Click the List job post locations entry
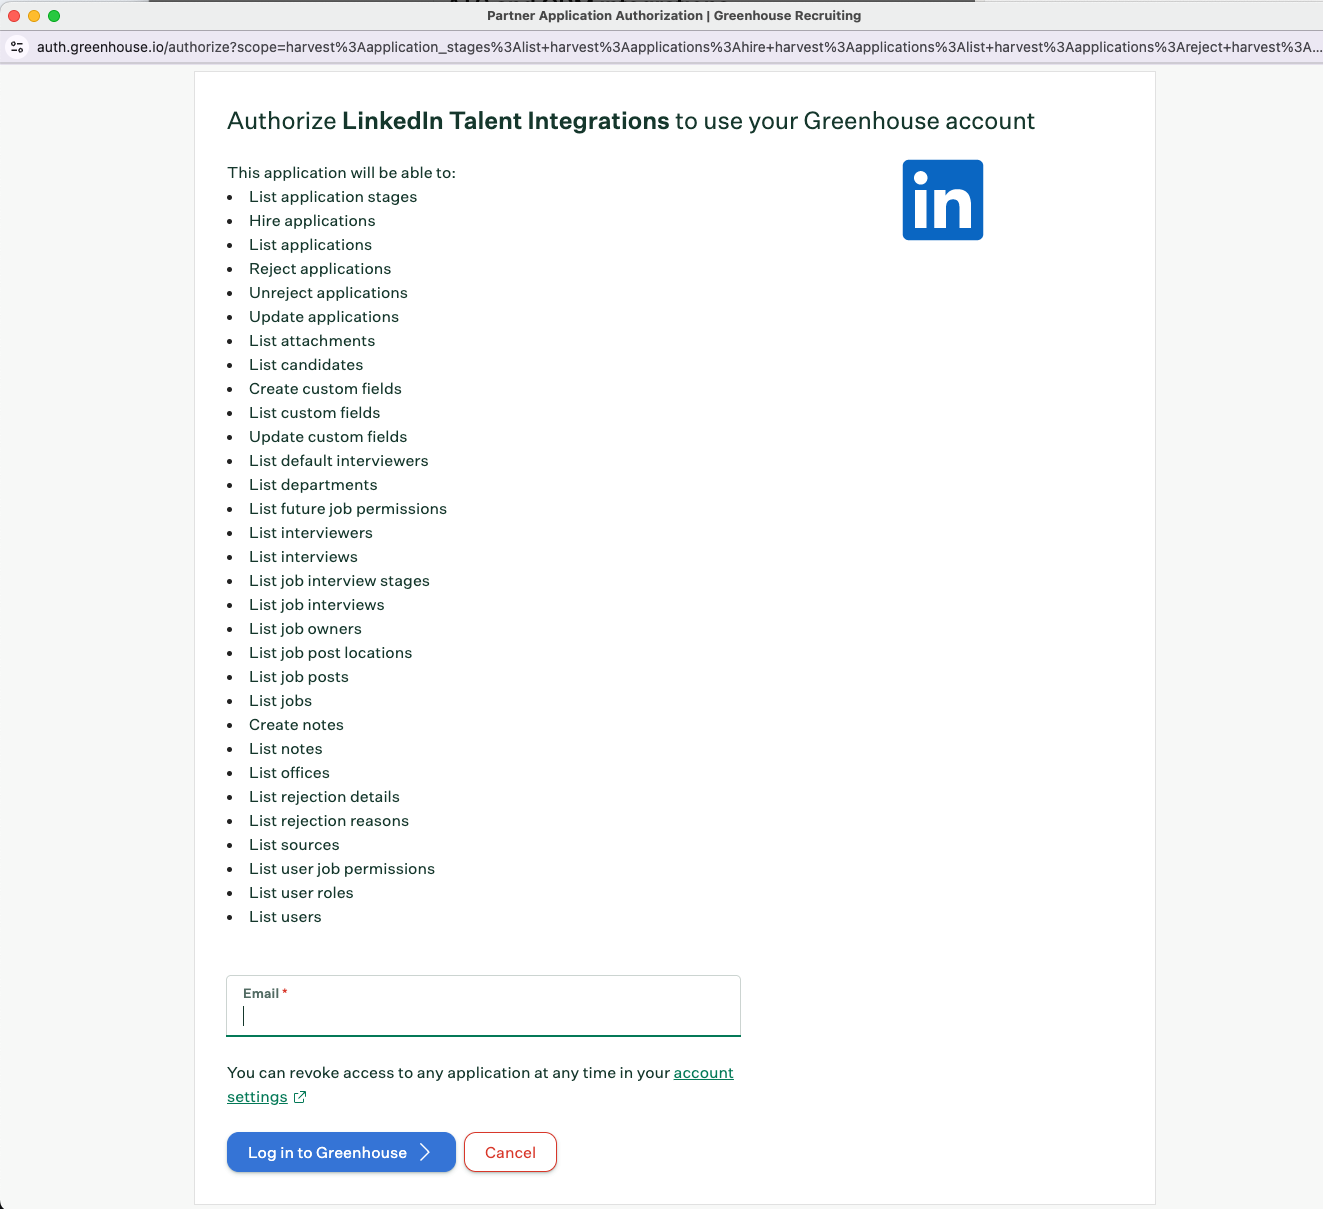This screenshot has height=1209, width=1323. (x=330, y=653)
